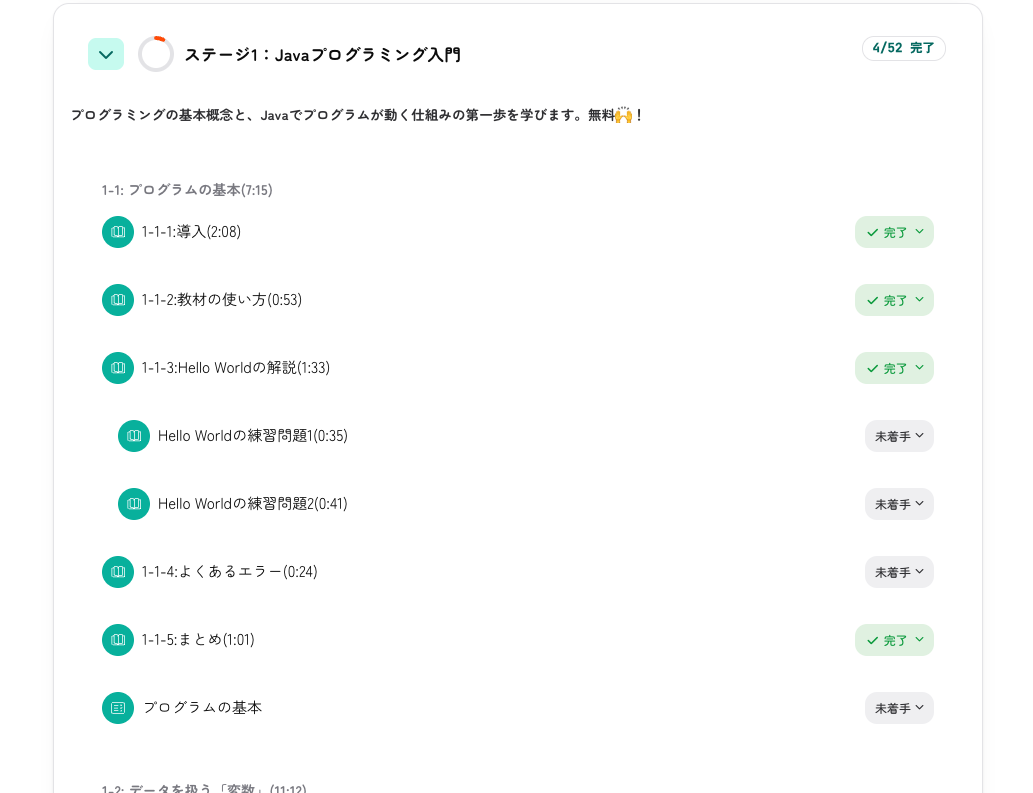Click the circular progress ring beside ステージ1
This screenshot has width=1033, height=793.
(156, 54)
